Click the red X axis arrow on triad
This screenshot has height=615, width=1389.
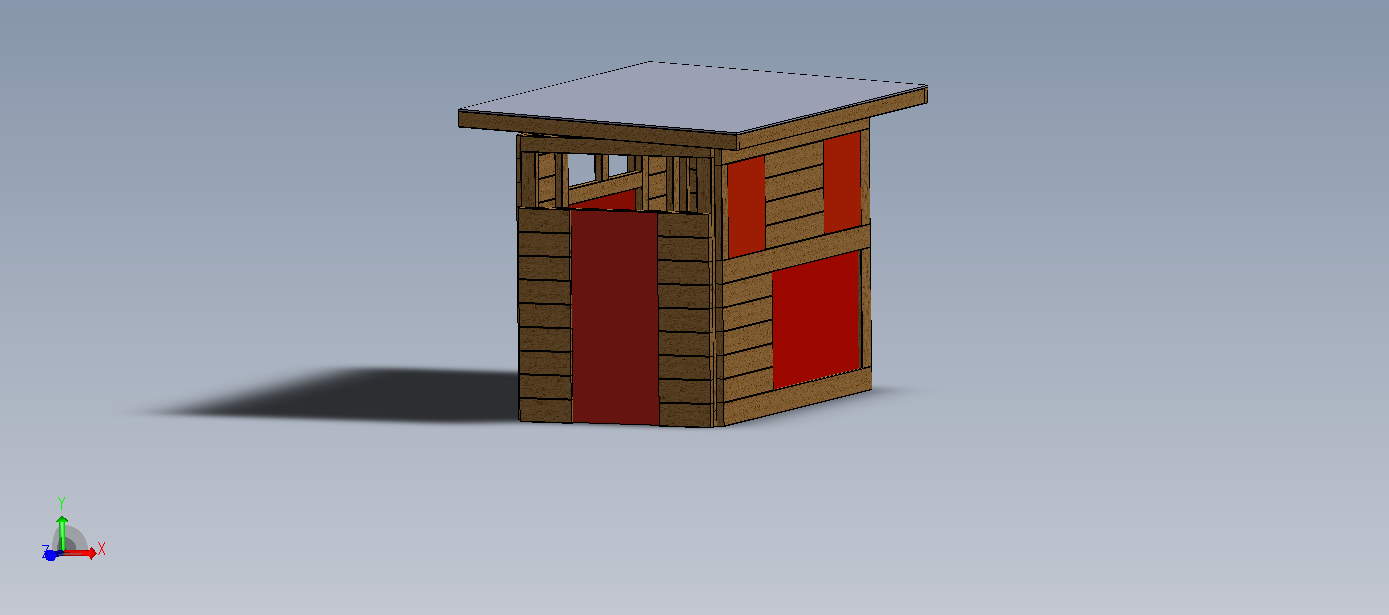[87, 551]
